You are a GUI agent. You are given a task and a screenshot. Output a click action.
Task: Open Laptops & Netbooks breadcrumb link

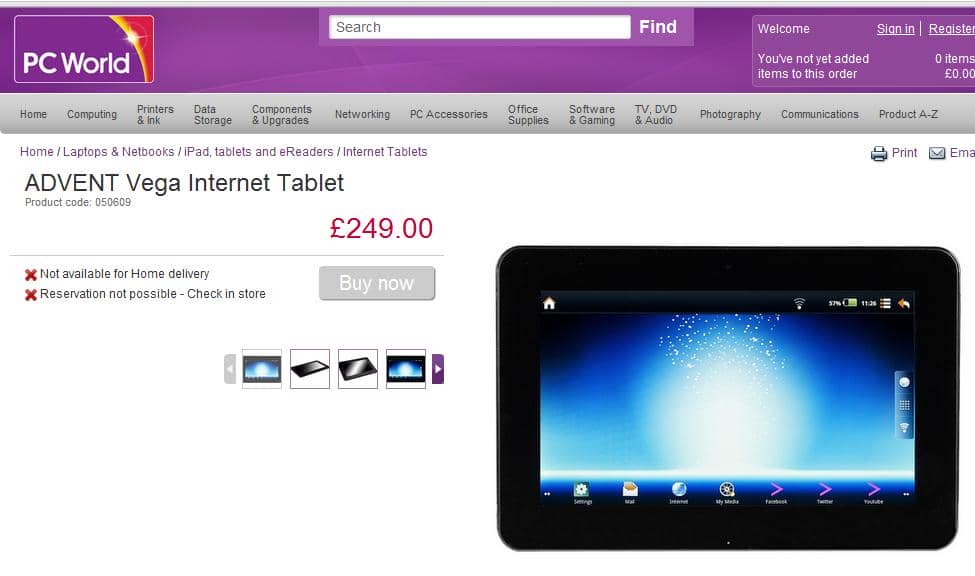(x=119, y=152)
